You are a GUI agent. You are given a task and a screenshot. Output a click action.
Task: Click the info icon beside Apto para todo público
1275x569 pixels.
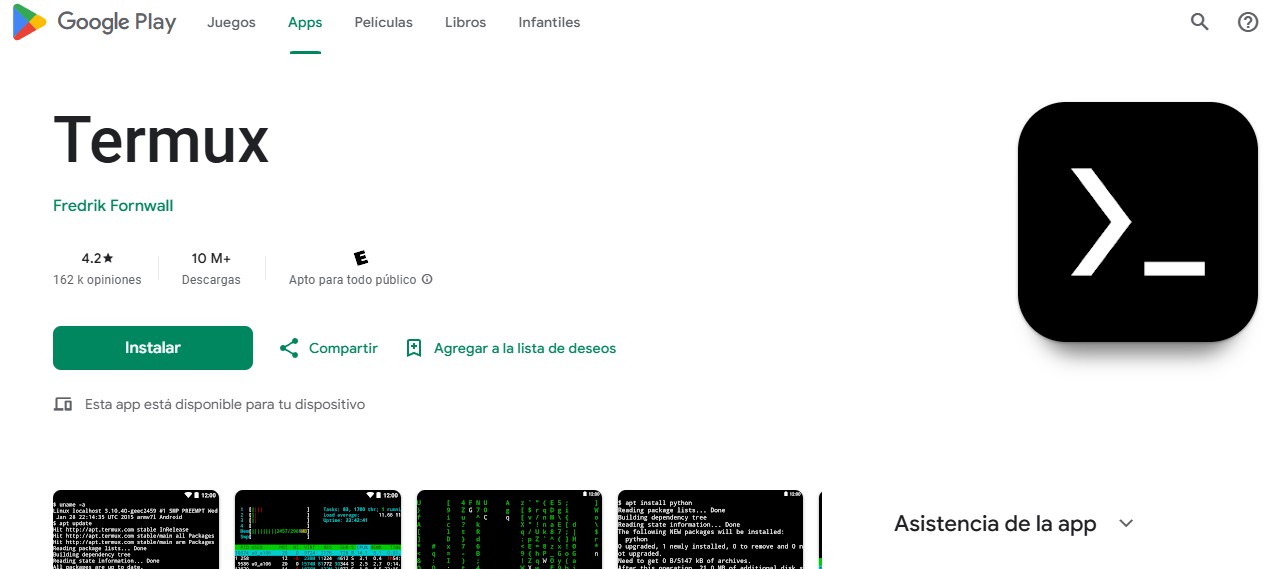[427, 280]
